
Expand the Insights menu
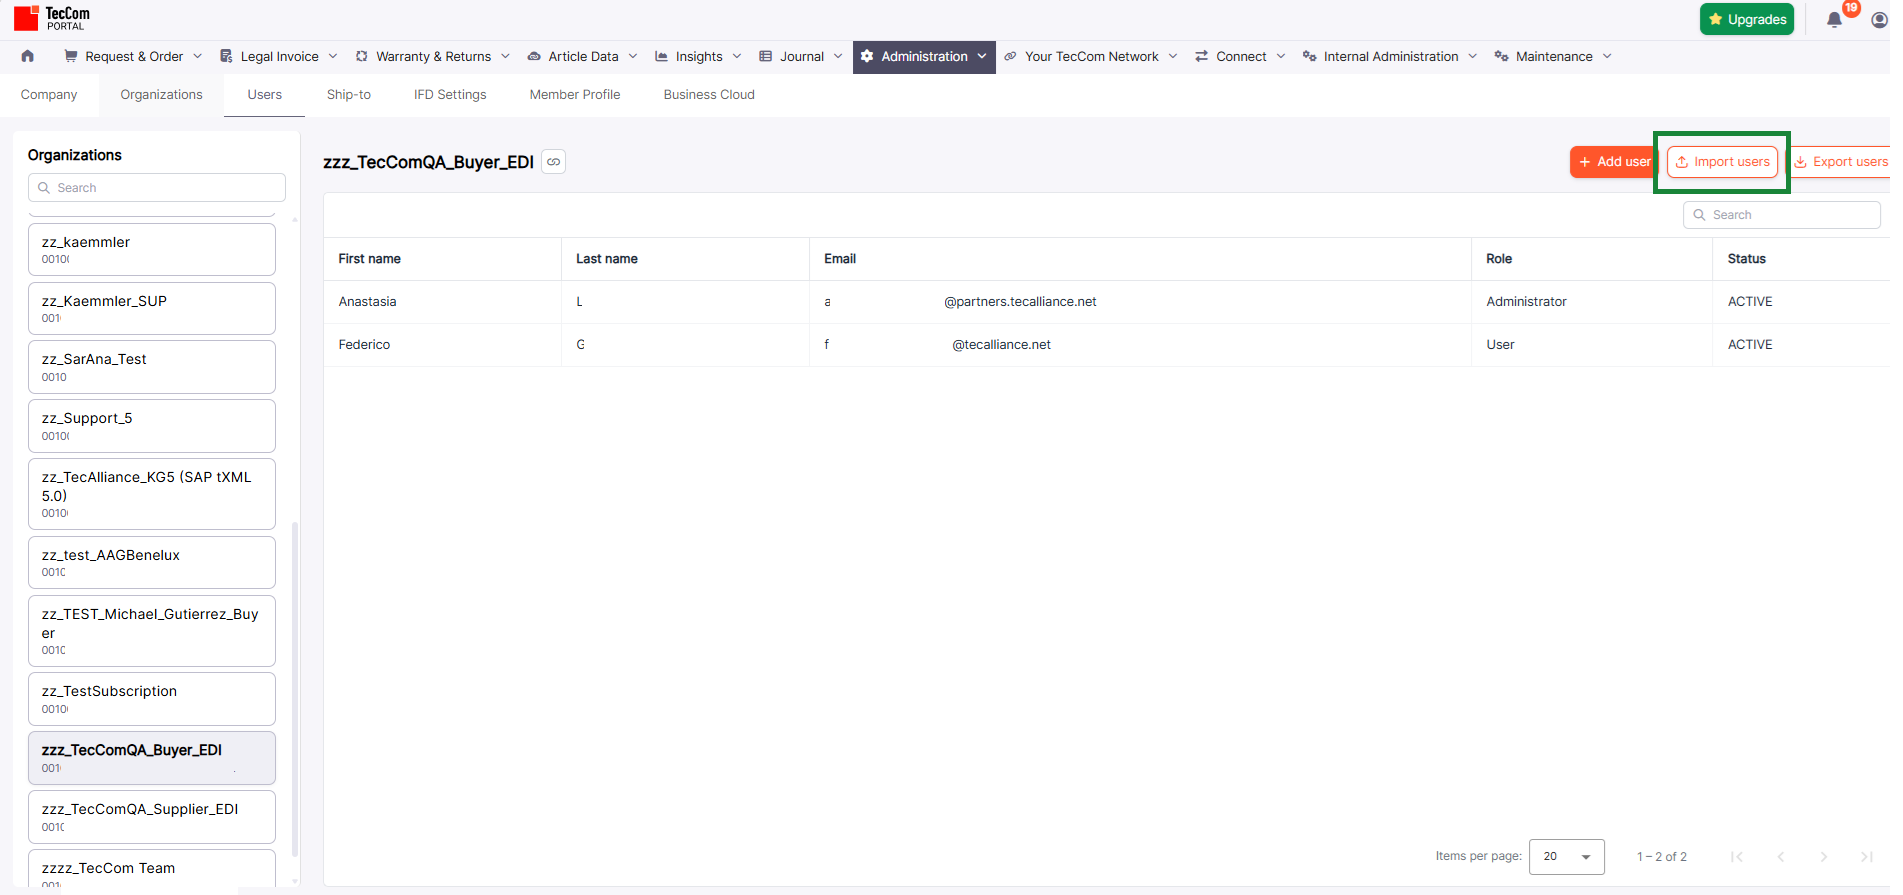698,56
